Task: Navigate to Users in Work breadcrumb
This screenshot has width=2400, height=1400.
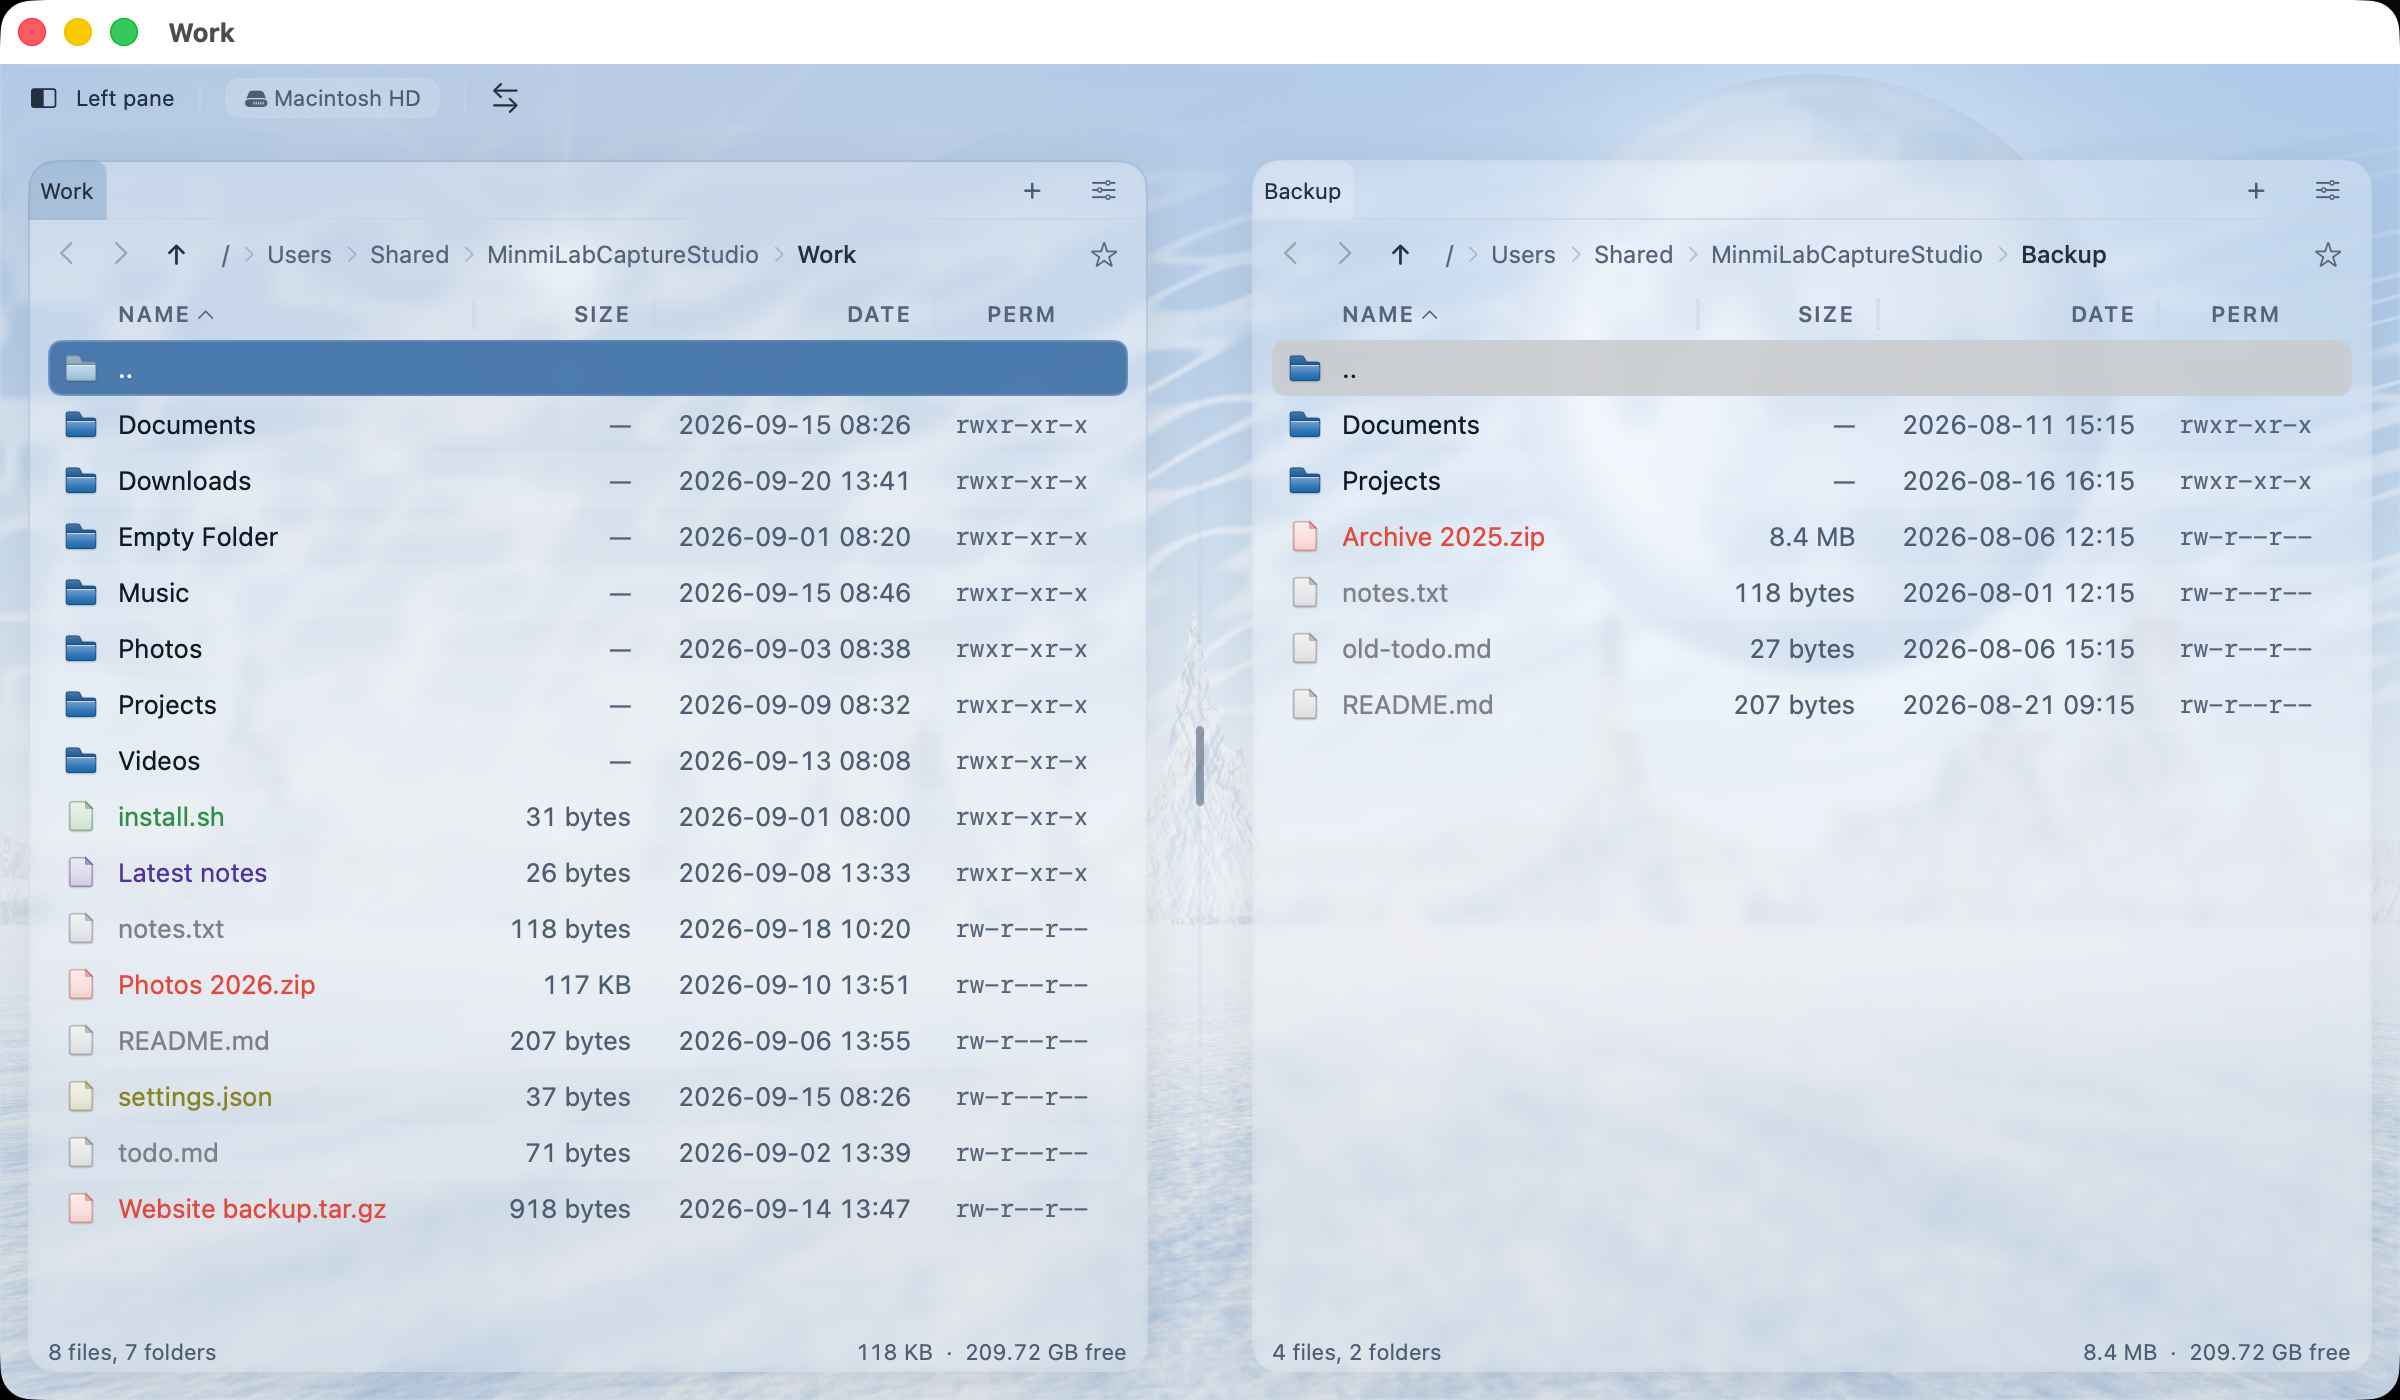Action: click(x=299, y=255)
